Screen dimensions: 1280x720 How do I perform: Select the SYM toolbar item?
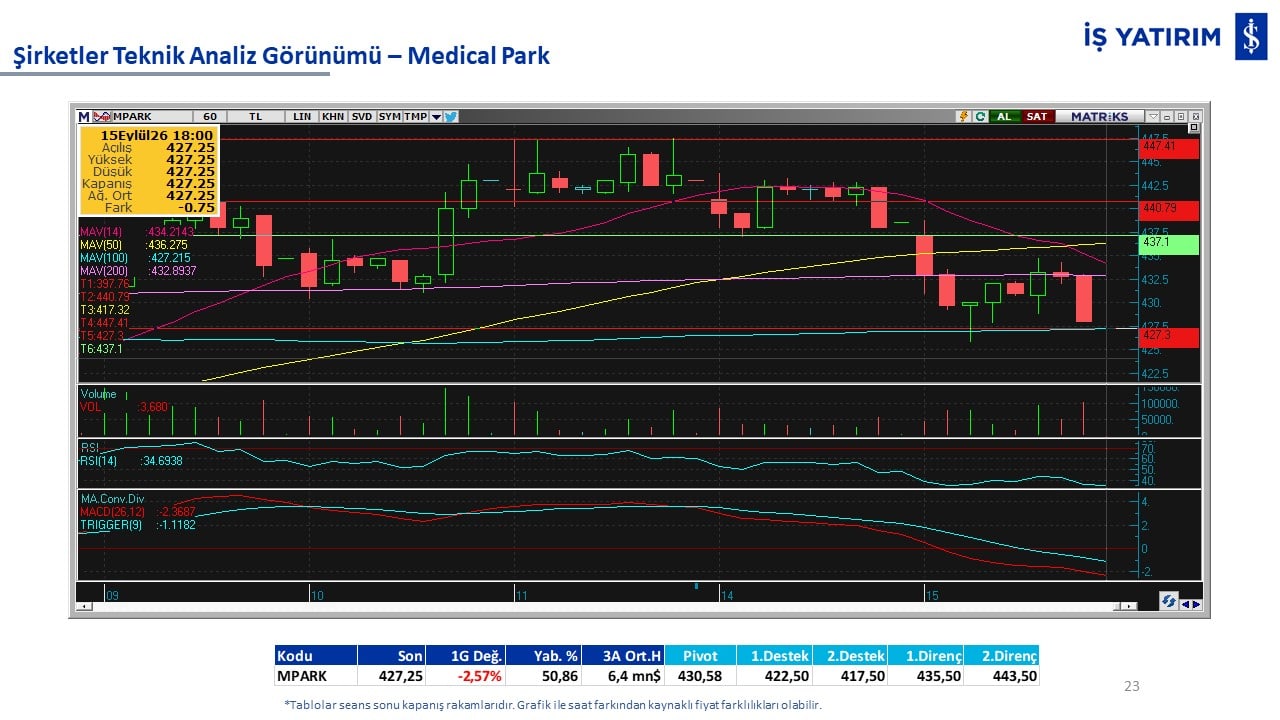390,116
